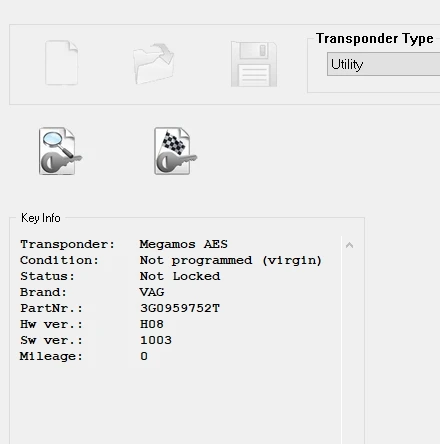Click the PartNr. field label

(x=51, y=308)
